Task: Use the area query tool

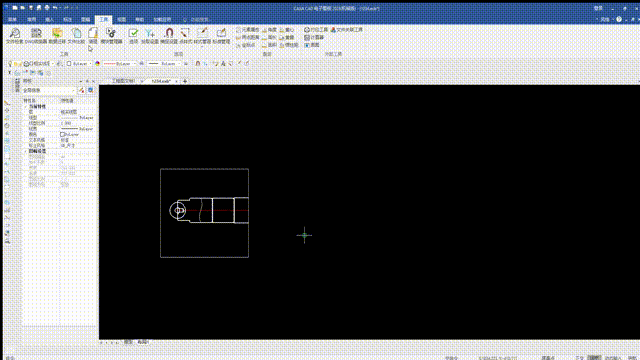Action: [x=269, y=45]
